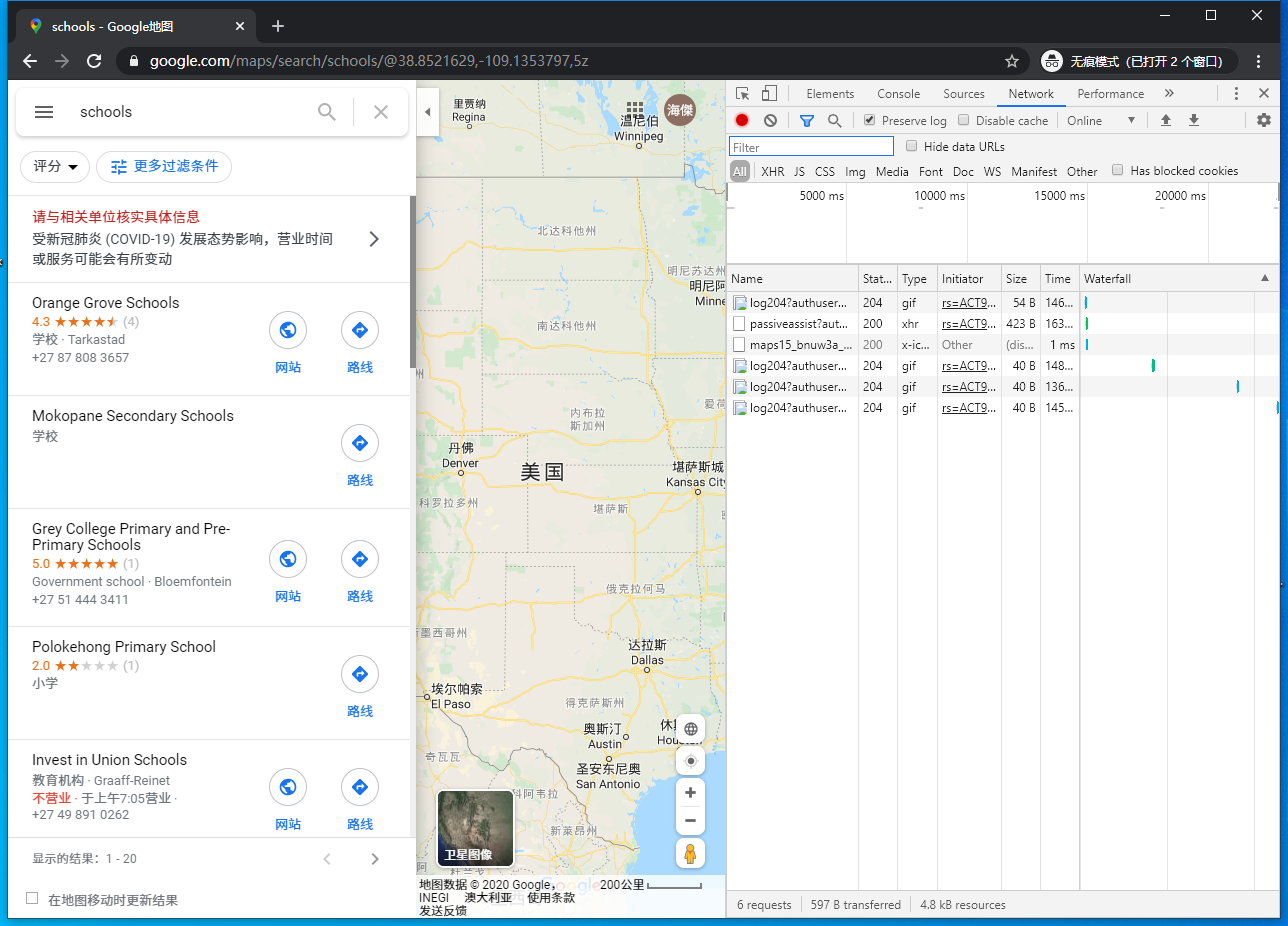Click website icon for Orange Grove Schools

click(288, 330)
